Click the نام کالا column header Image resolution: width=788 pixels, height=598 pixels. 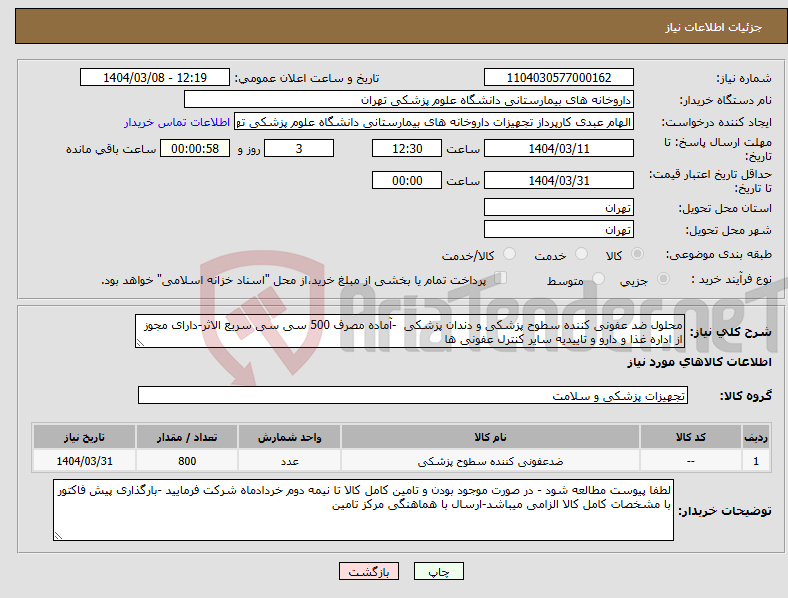(490, 437)
